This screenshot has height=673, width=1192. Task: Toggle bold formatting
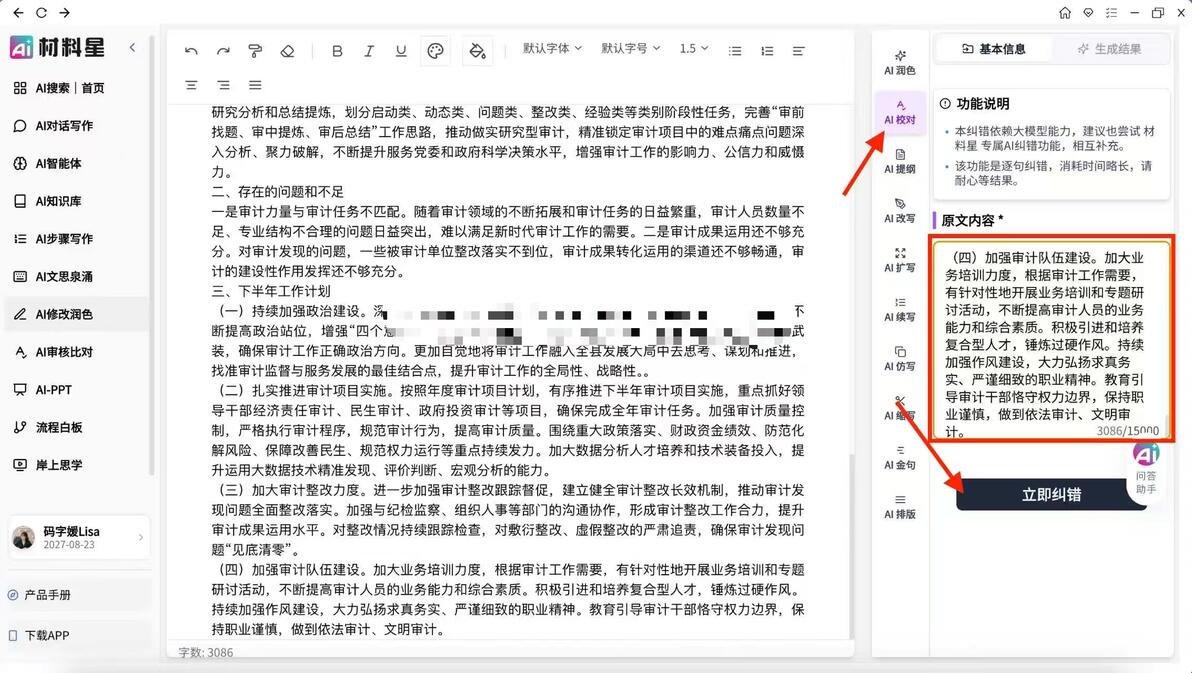click(337, 51)
